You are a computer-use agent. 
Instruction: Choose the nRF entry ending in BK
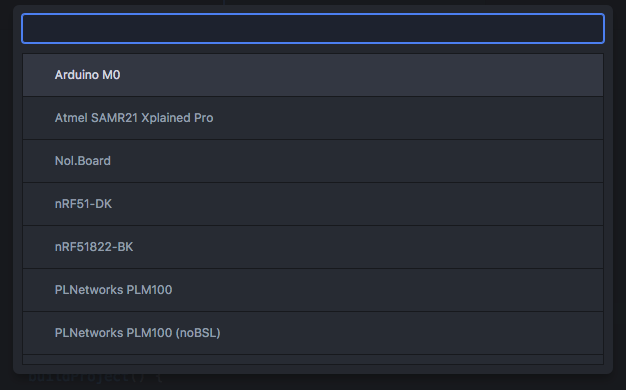point(313,247)
